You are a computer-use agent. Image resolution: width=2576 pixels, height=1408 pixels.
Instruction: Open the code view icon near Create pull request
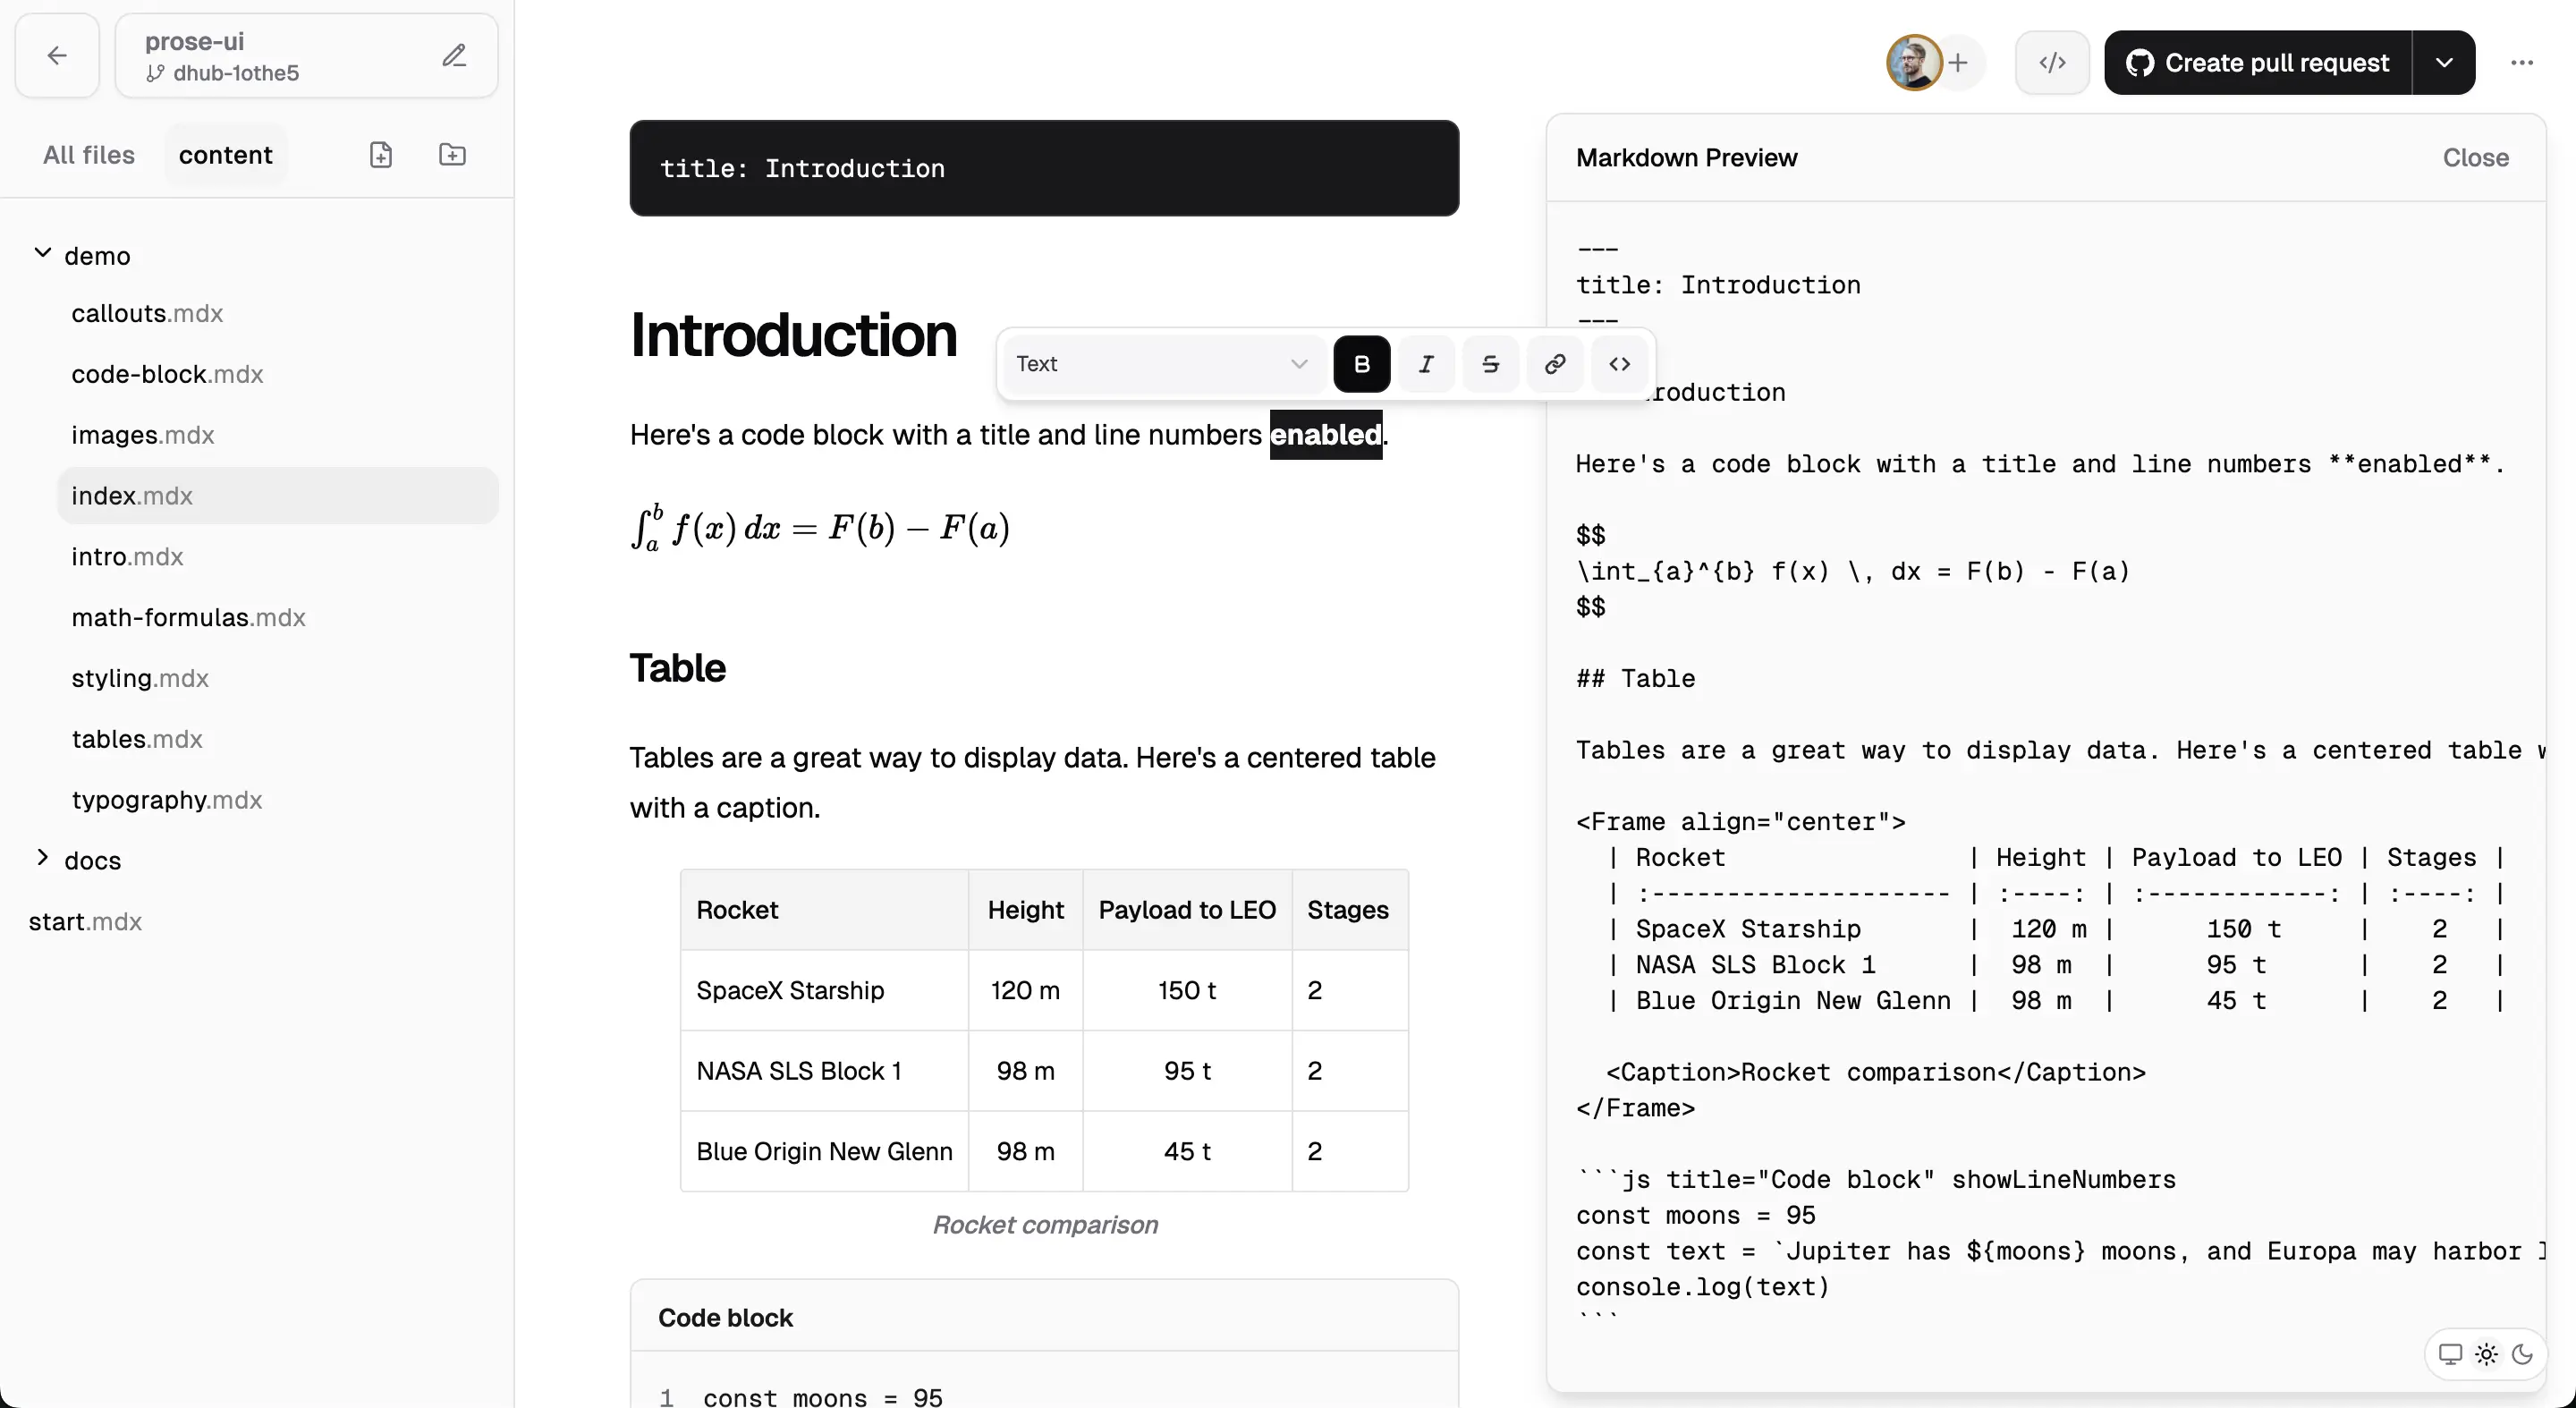2051,62
